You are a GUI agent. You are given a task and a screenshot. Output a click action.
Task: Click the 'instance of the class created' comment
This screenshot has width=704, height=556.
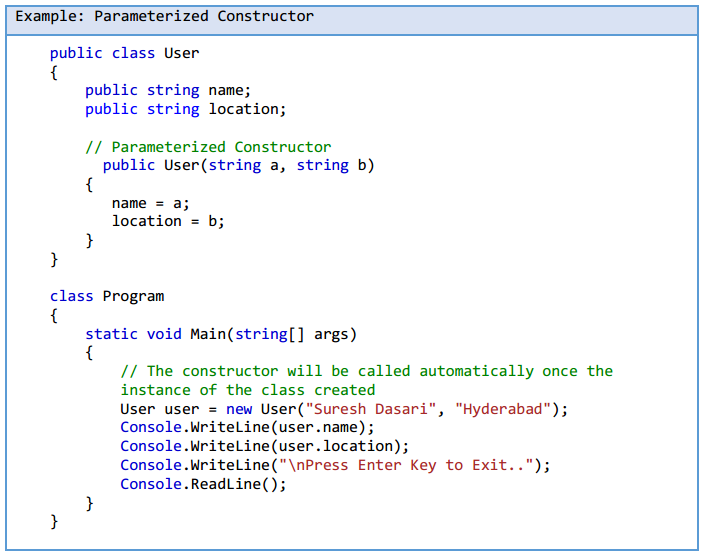(x=247, y=390)
